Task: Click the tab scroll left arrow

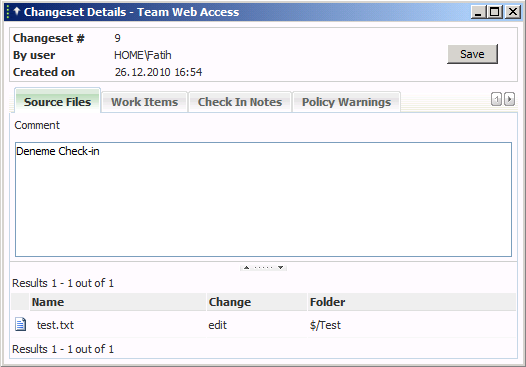Action: (x=496, y=99)
